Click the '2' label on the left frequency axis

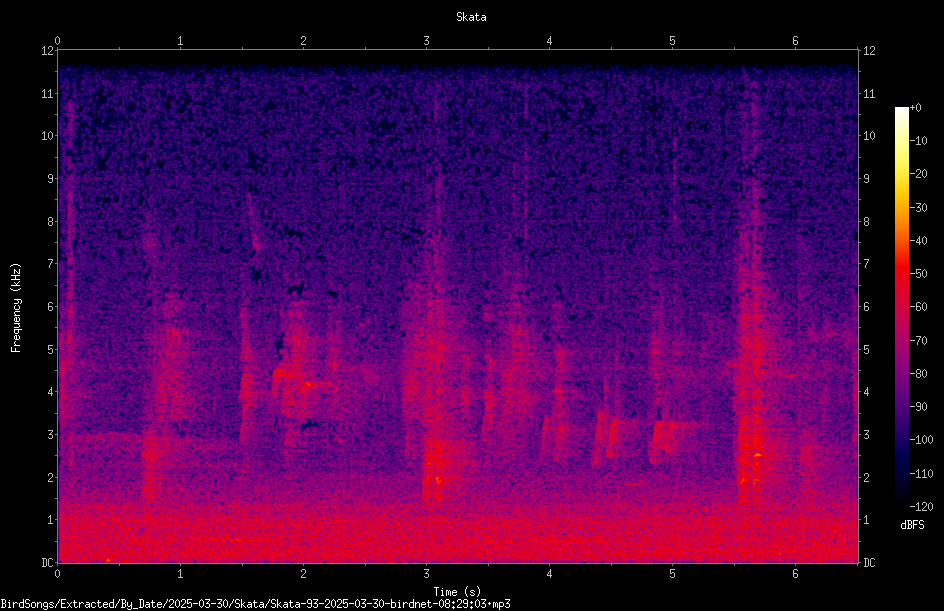click(x=50, y=477)
